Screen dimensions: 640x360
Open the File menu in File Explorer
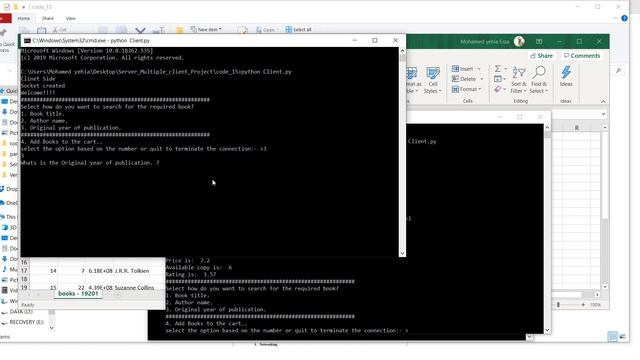[5, 18]
